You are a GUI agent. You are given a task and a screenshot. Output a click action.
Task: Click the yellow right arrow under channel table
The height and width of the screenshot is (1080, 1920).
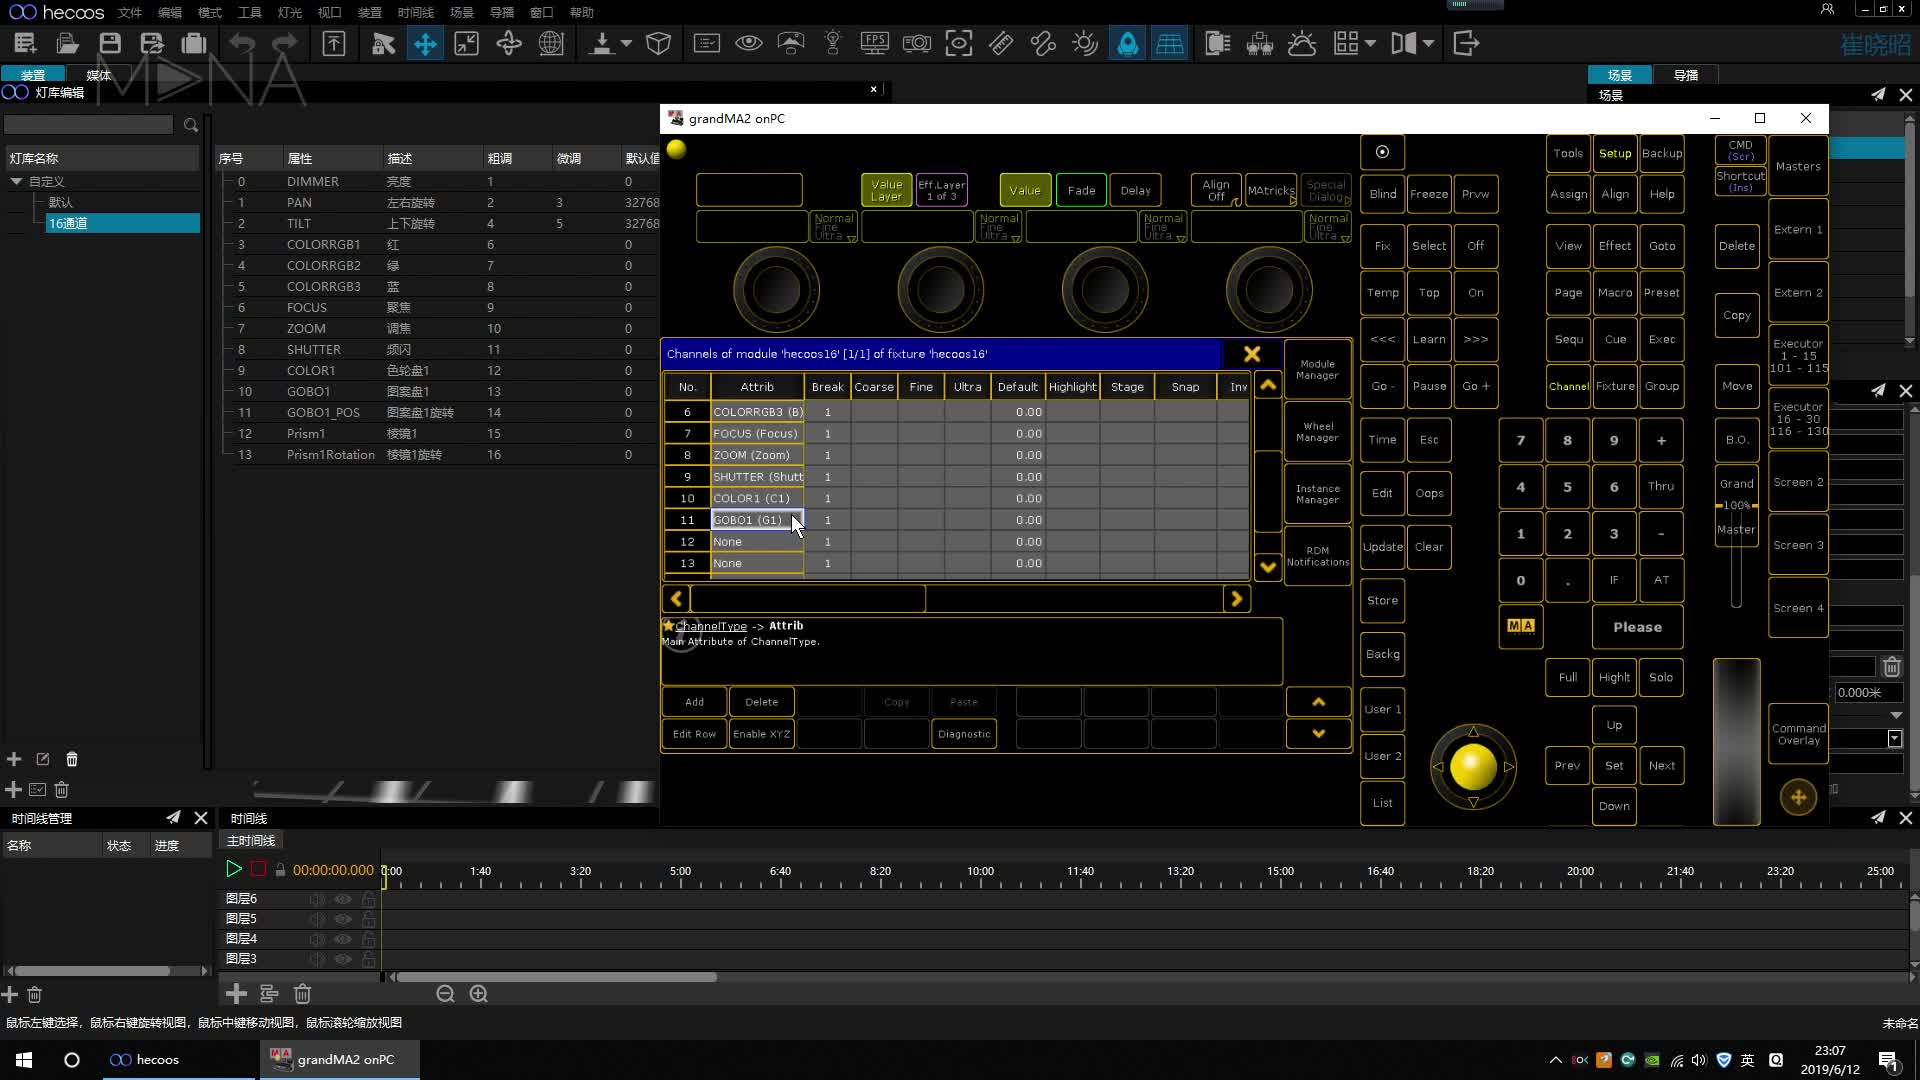[x=1237, y=598]
